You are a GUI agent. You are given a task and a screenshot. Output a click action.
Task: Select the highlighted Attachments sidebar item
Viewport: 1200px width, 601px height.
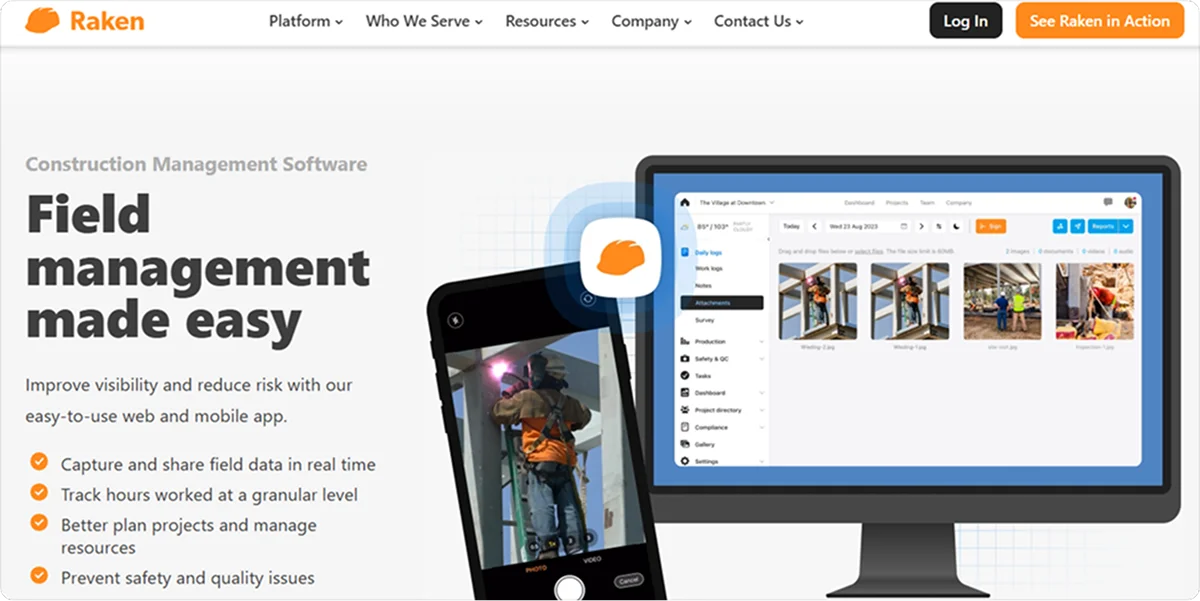tap(722, 303)
